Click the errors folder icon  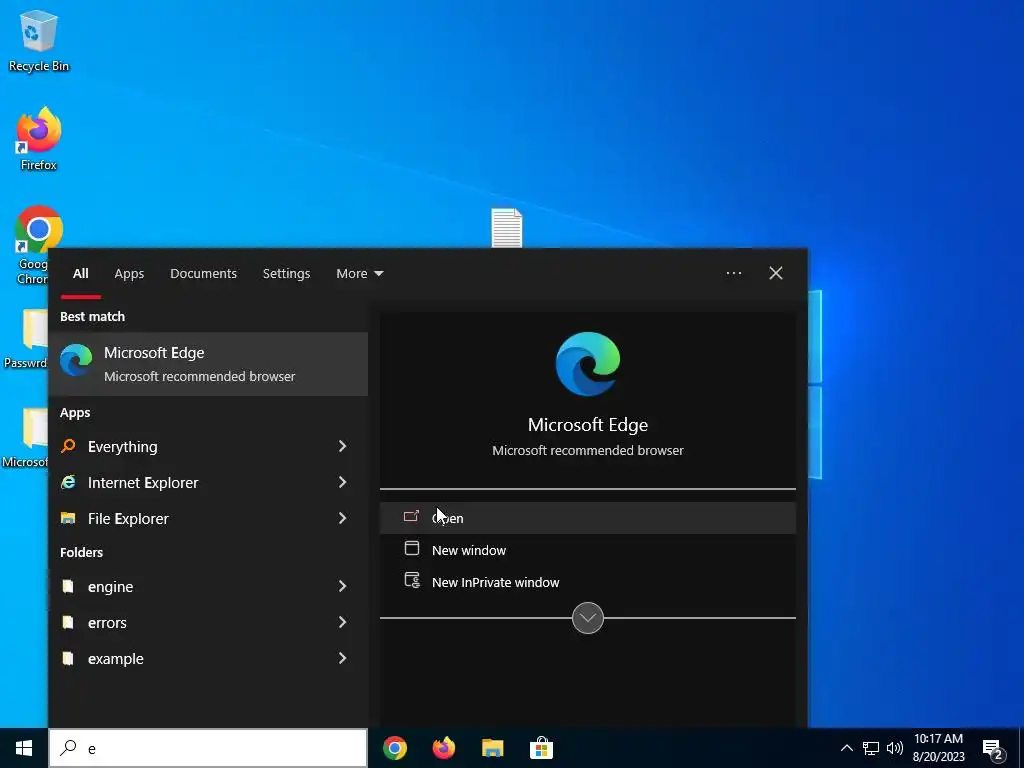point(68,622)
